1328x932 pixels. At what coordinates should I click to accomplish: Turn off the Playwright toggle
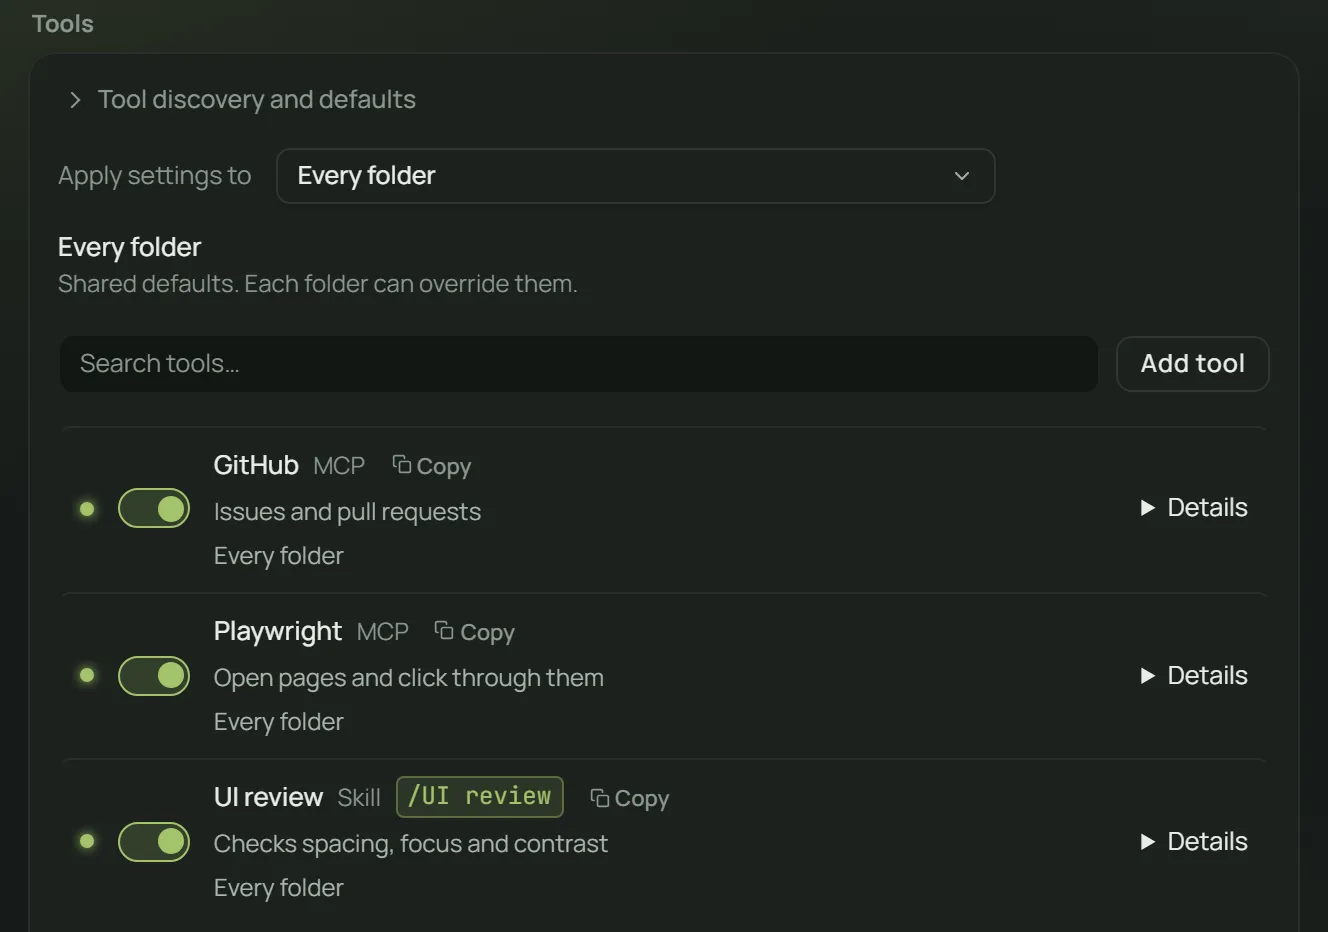click(154, 676)
